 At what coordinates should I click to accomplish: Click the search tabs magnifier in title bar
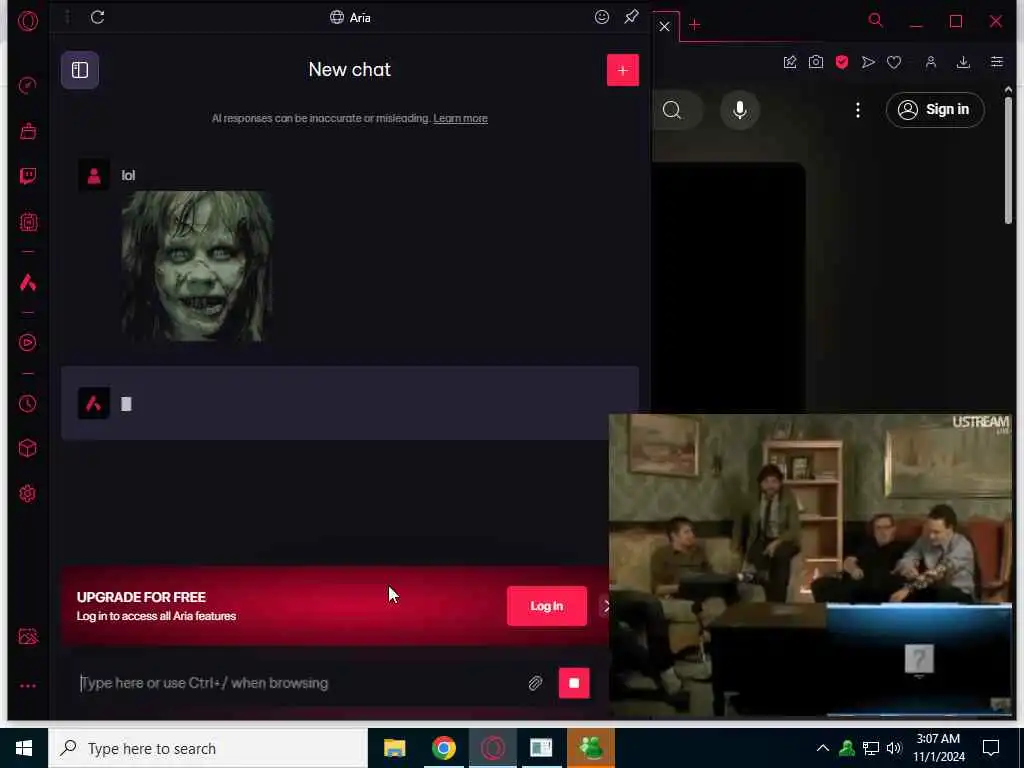876,20
